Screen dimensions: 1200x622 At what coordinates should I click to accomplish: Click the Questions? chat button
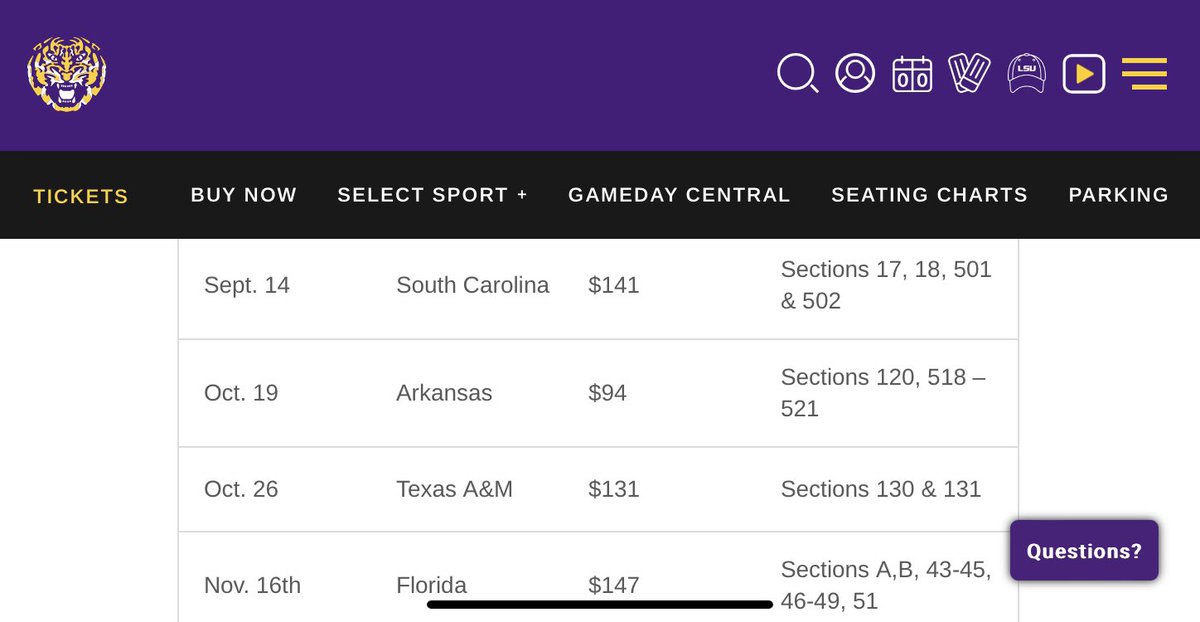pyautogui.click(x=1084, y=551)
